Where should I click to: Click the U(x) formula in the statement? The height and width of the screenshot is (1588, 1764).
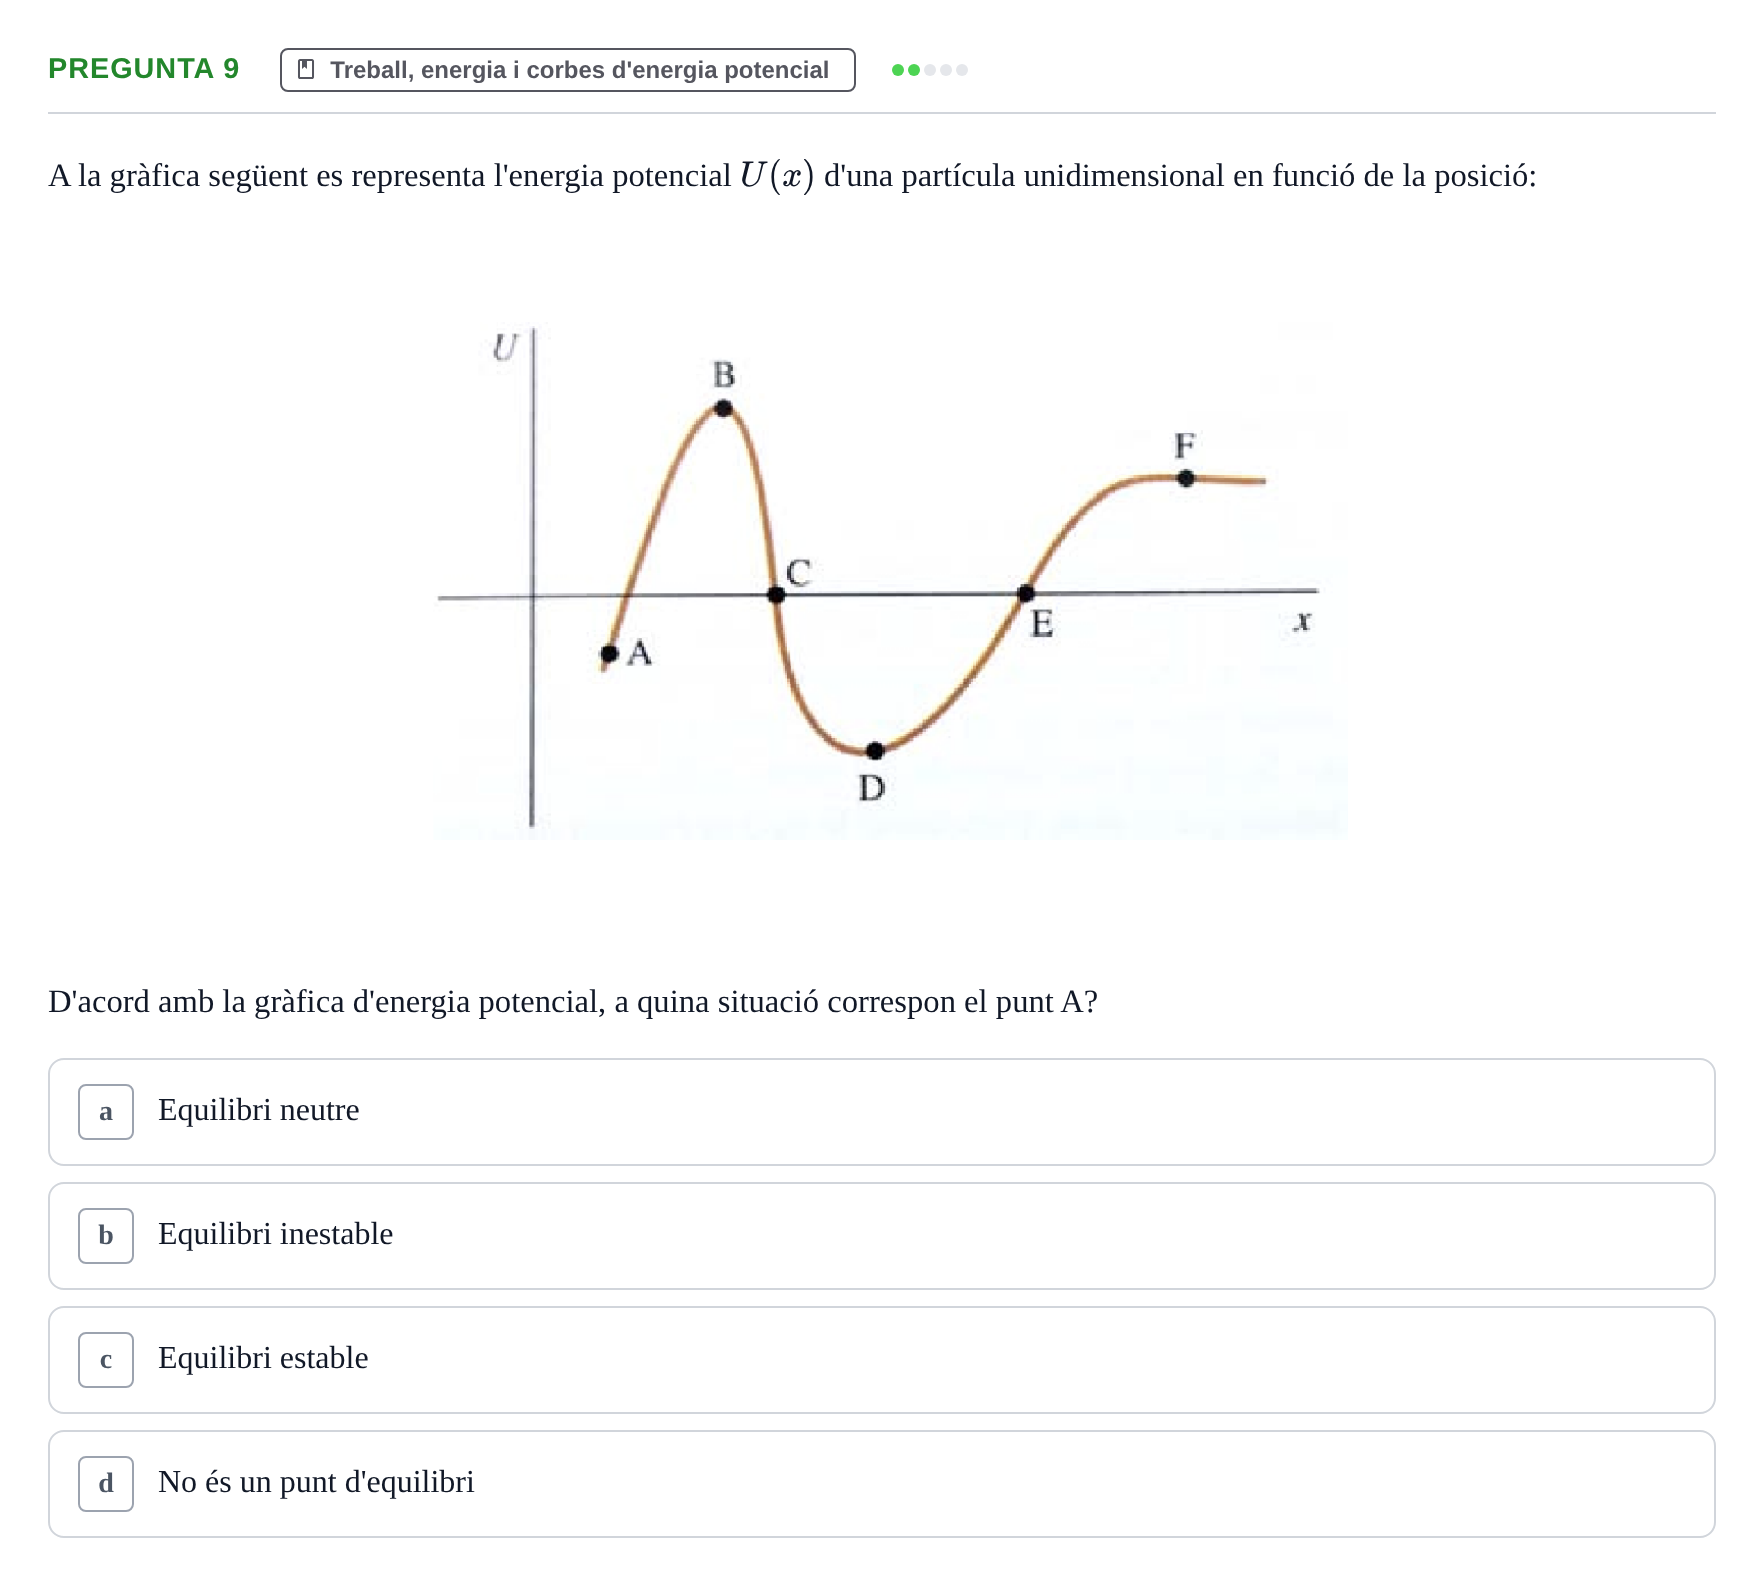(x=777, y=176)
